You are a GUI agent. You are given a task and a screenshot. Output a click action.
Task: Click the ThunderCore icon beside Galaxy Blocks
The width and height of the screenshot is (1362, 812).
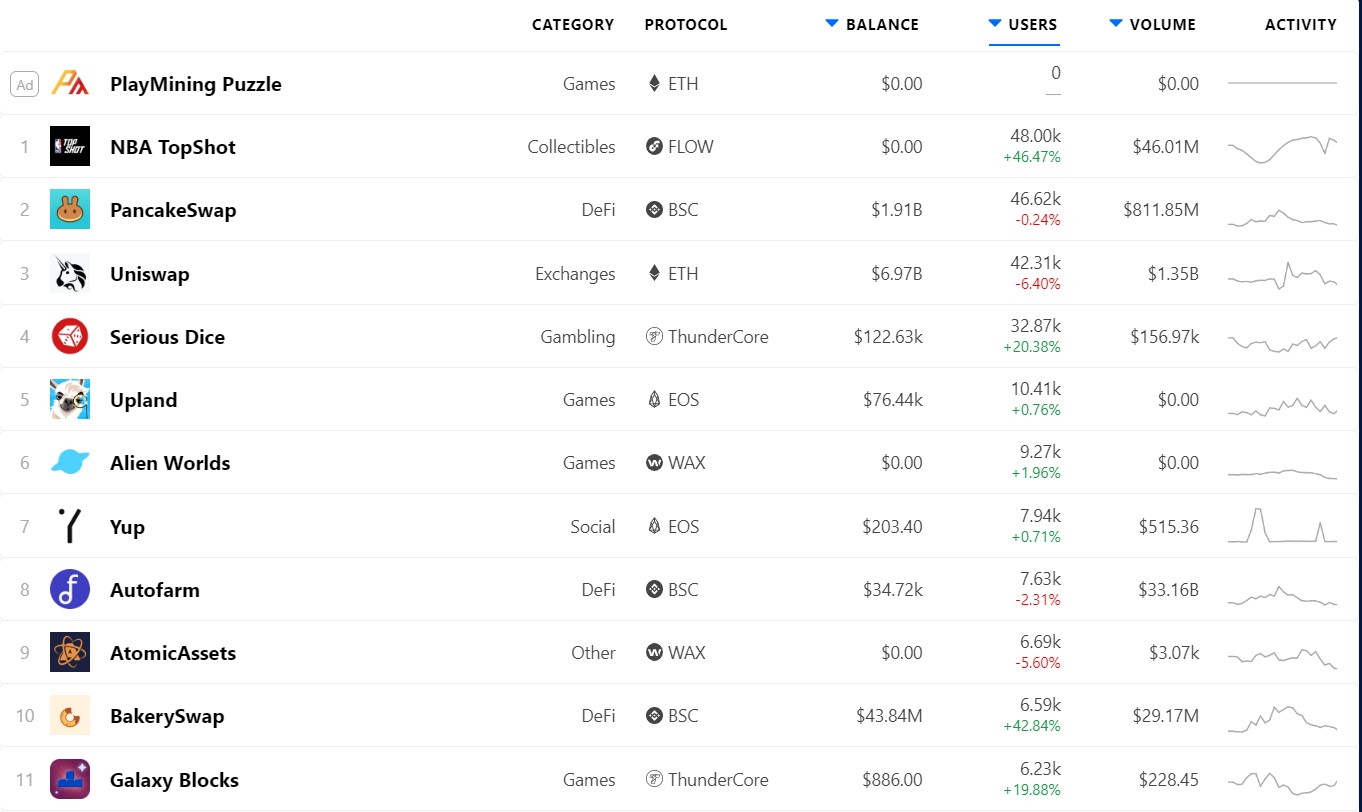653,779
